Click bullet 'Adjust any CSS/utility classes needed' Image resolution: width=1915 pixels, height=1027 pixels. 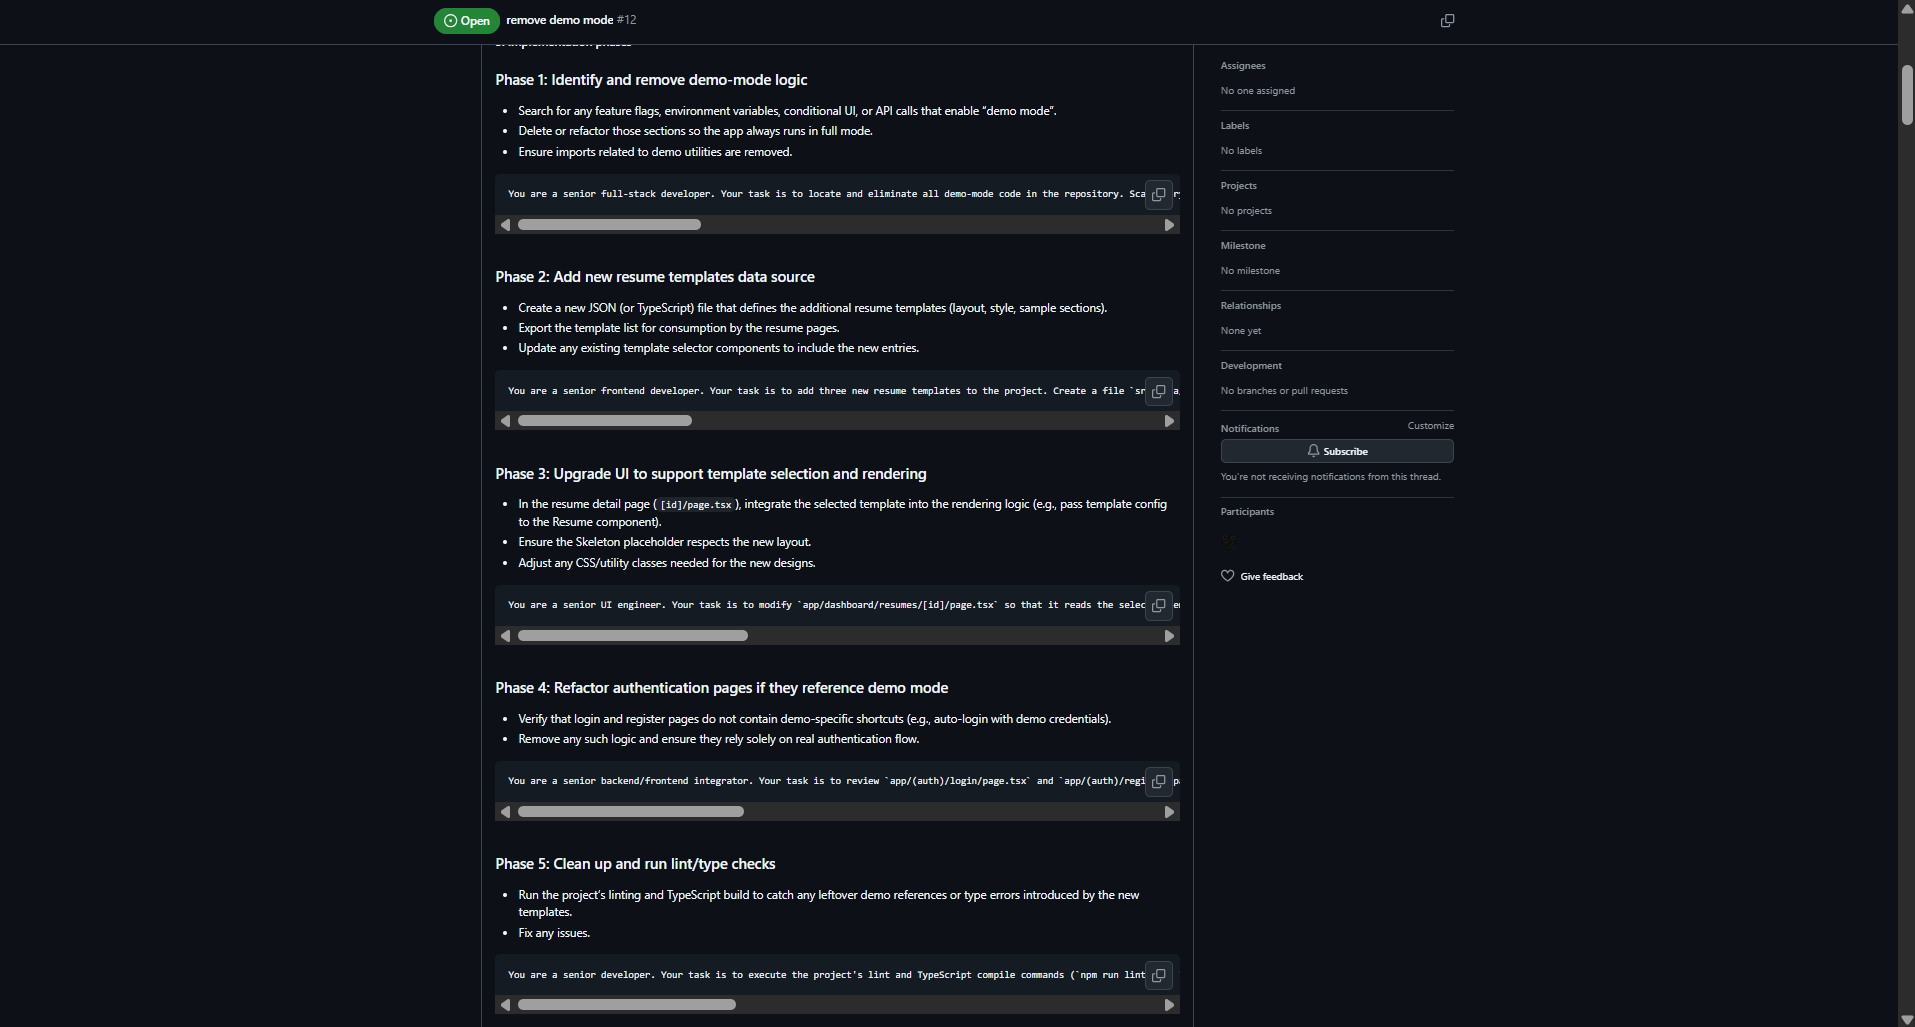667,563
